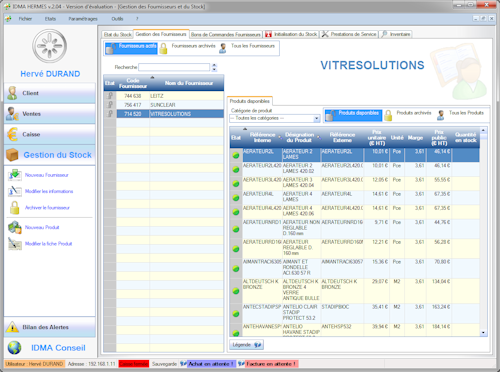
Task: Switch to Prestations de Service tab
Action: (x=349, y=34)
